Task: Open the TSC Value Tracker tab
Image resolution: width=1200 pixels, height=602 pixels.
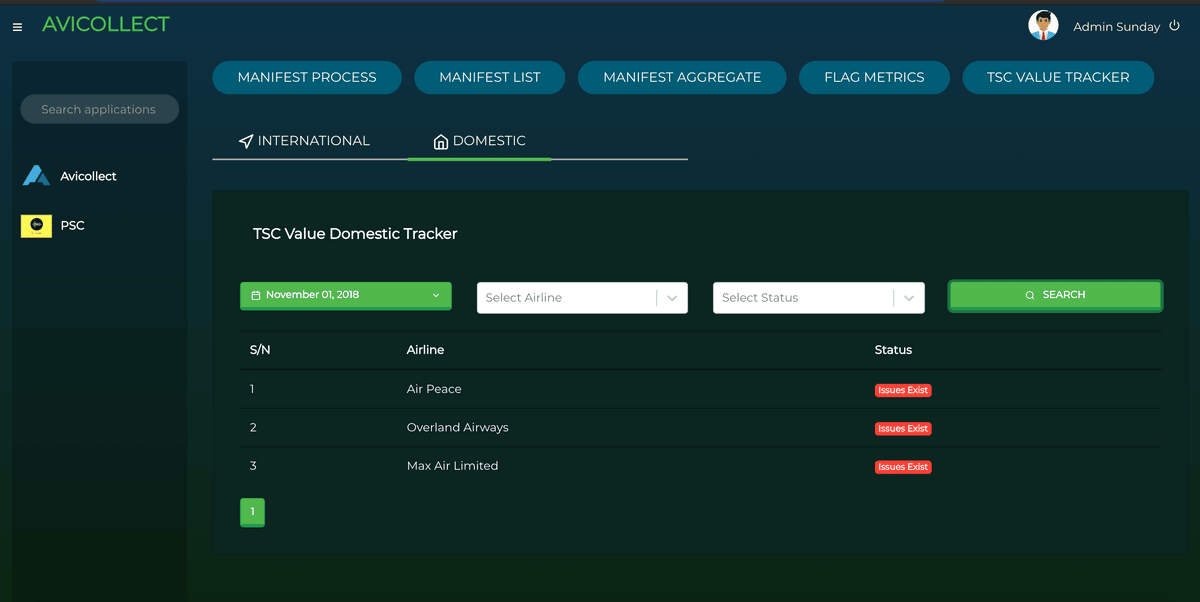Action: [x=1058, y=77]
